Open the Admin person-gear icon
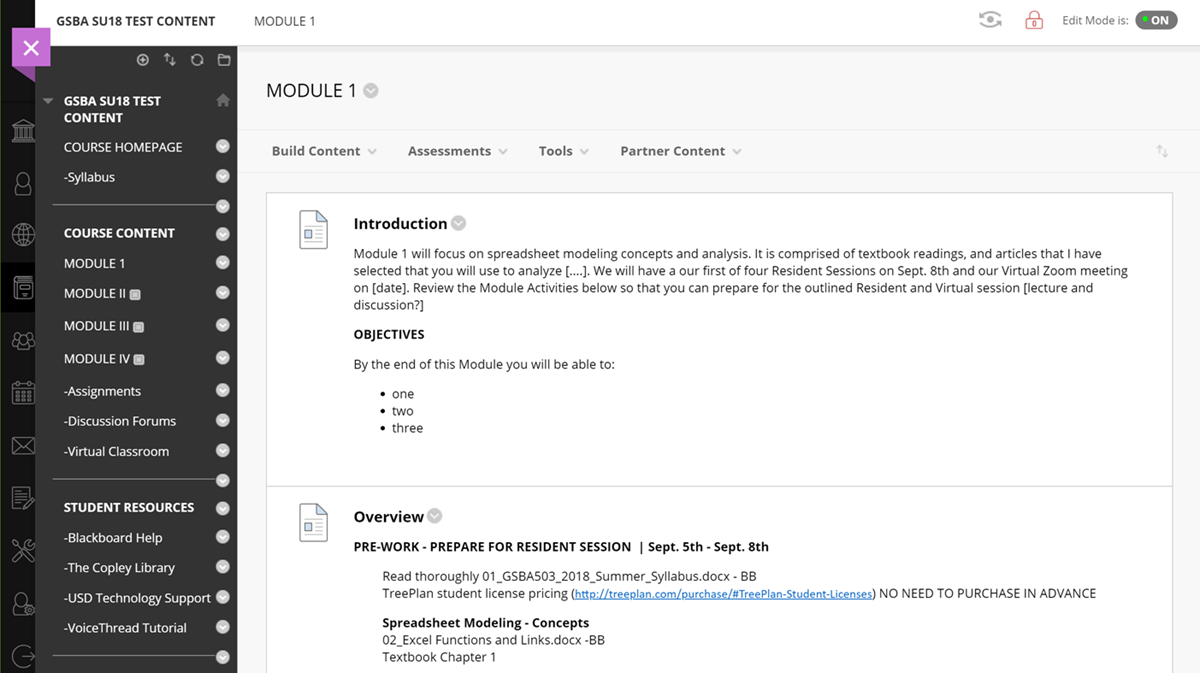This screenshot has width=1200, height=673. tap(22, 604)
